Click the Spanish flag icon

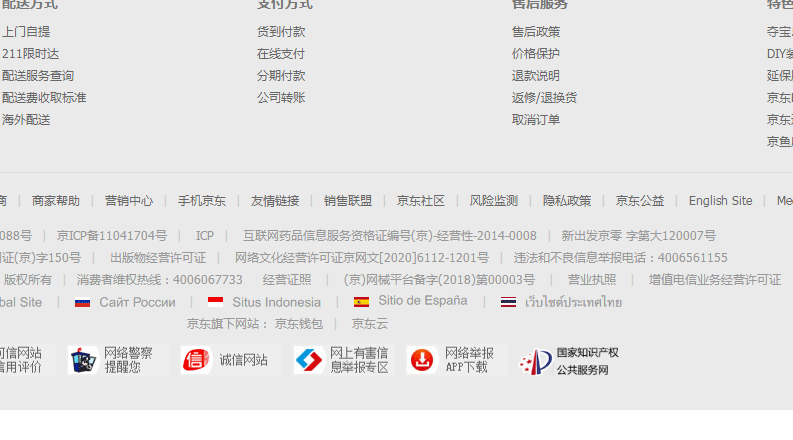point(361,302)
